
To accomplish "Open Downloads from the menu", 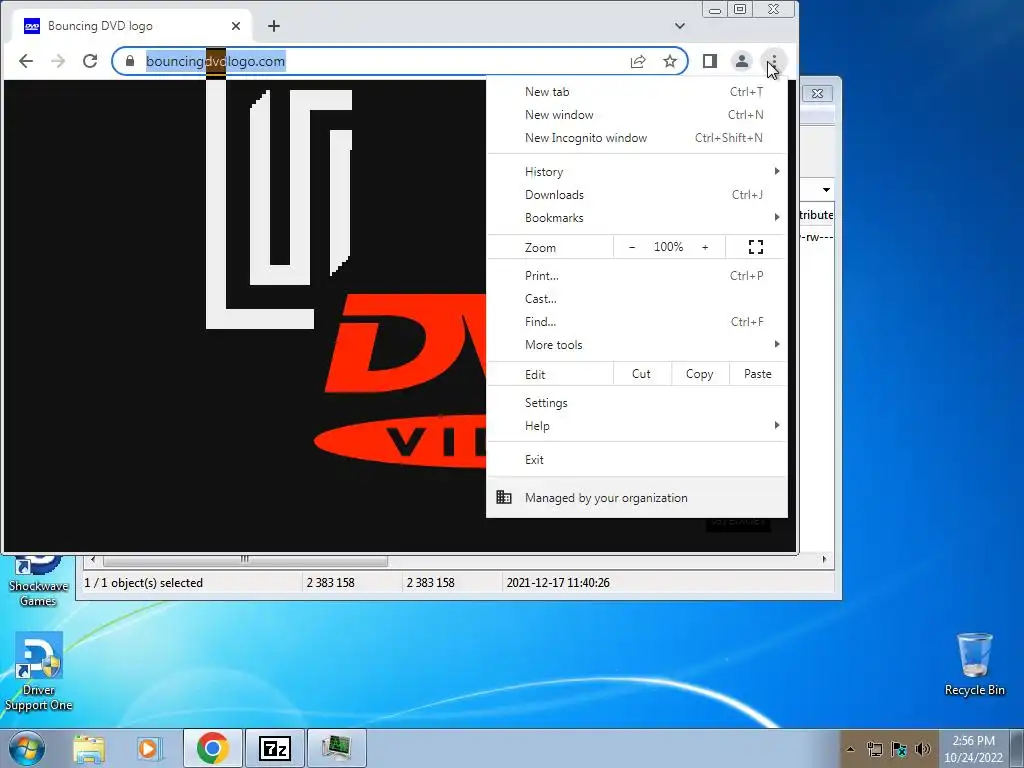I will (637, 195).
